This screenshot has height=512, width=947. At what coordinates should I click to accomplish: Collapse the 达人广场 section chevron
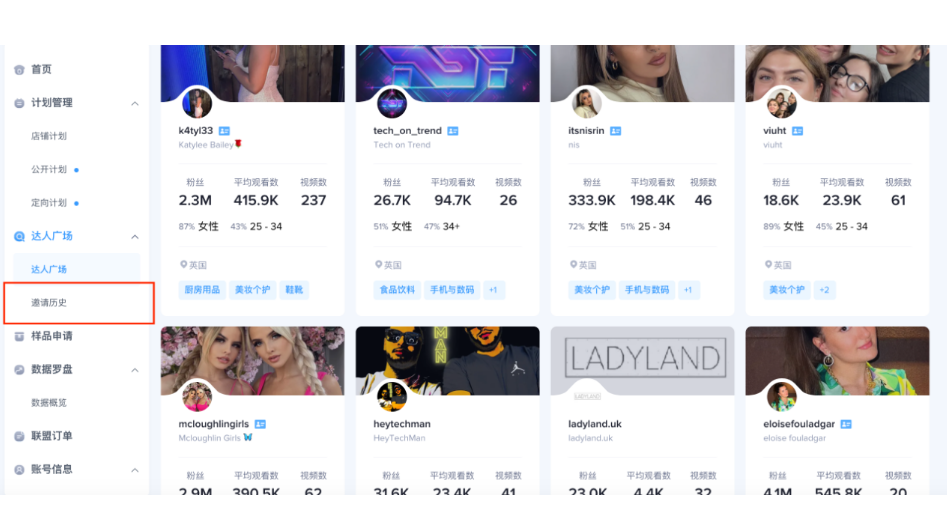(135, 237)
